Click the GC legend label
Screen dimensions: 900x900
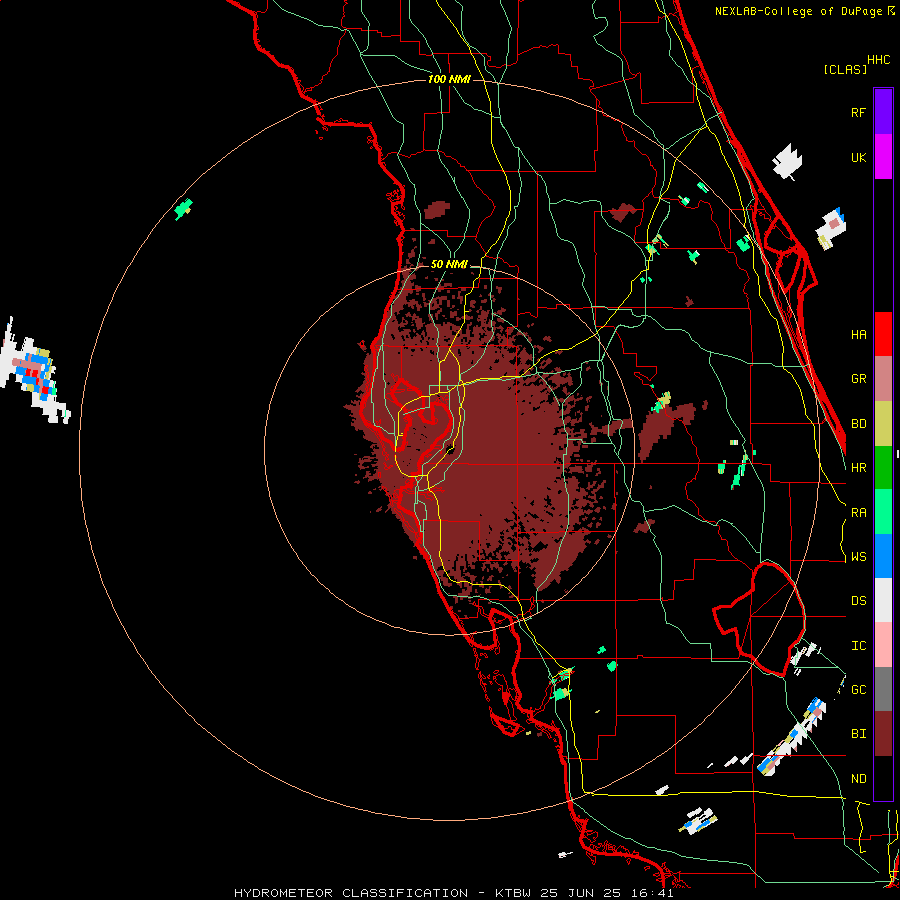click(x=858, y=690)
